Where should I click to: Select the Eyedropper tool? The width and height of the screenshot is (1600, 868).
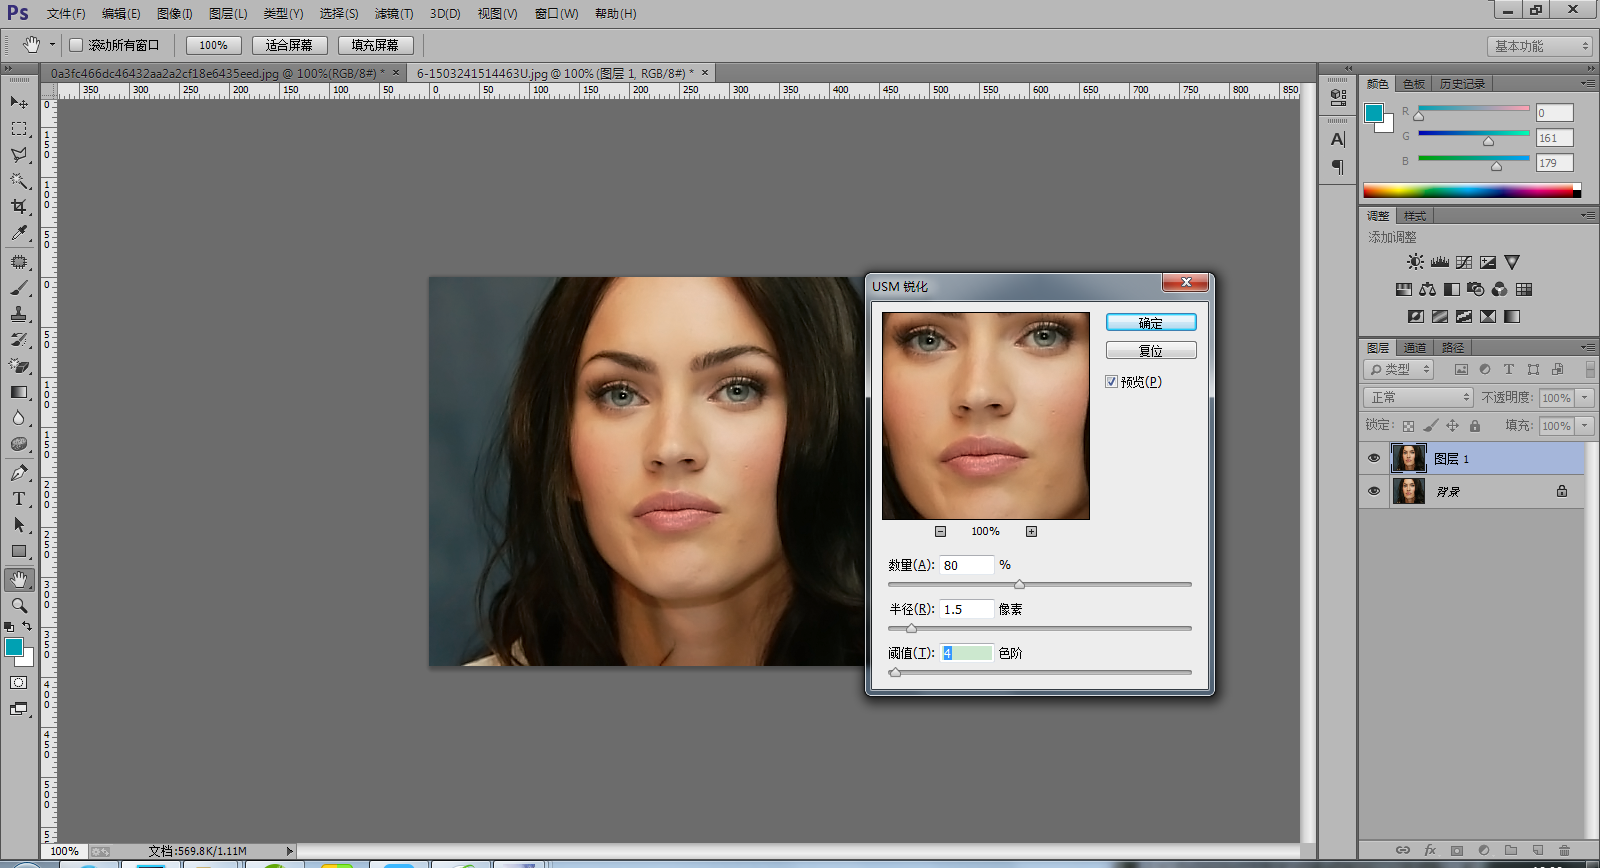19,233
